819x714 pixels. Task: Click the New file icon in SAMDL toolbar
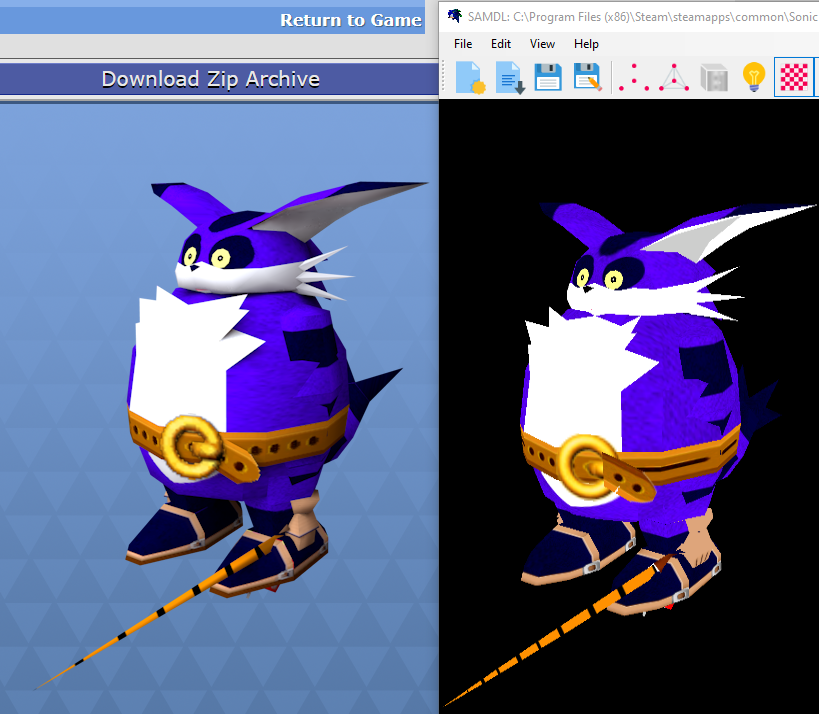tap(470, 78)
